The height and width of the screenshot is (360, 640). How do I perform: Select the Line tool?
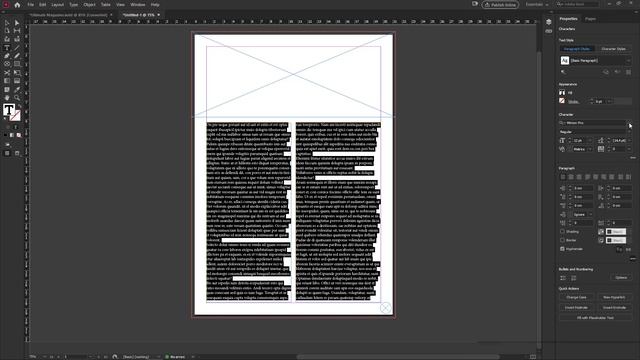pos(17,48)
